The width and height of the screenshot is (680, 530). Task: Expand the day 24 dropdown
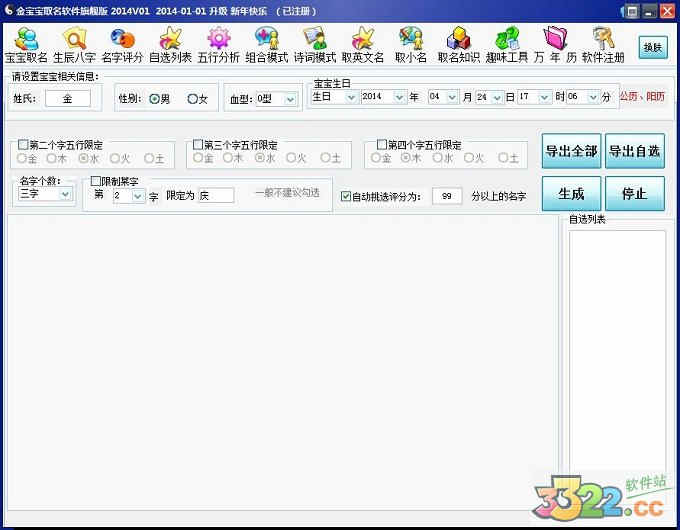(x=497, y=97)
